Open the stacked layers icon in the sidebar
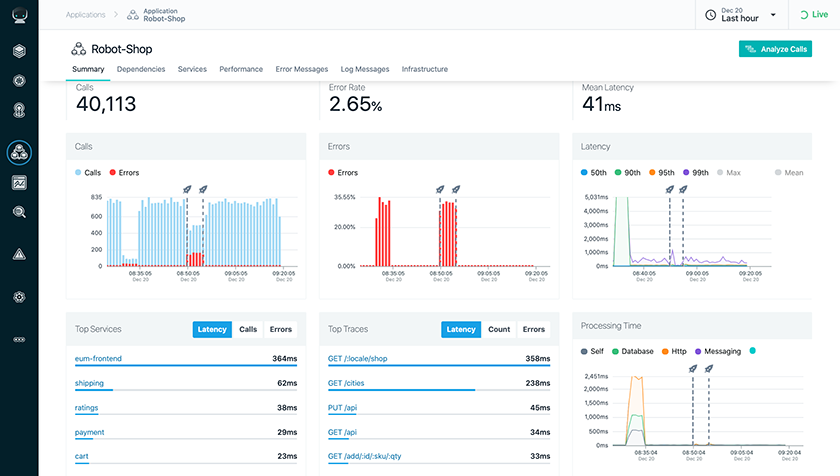 pos(19,51)
